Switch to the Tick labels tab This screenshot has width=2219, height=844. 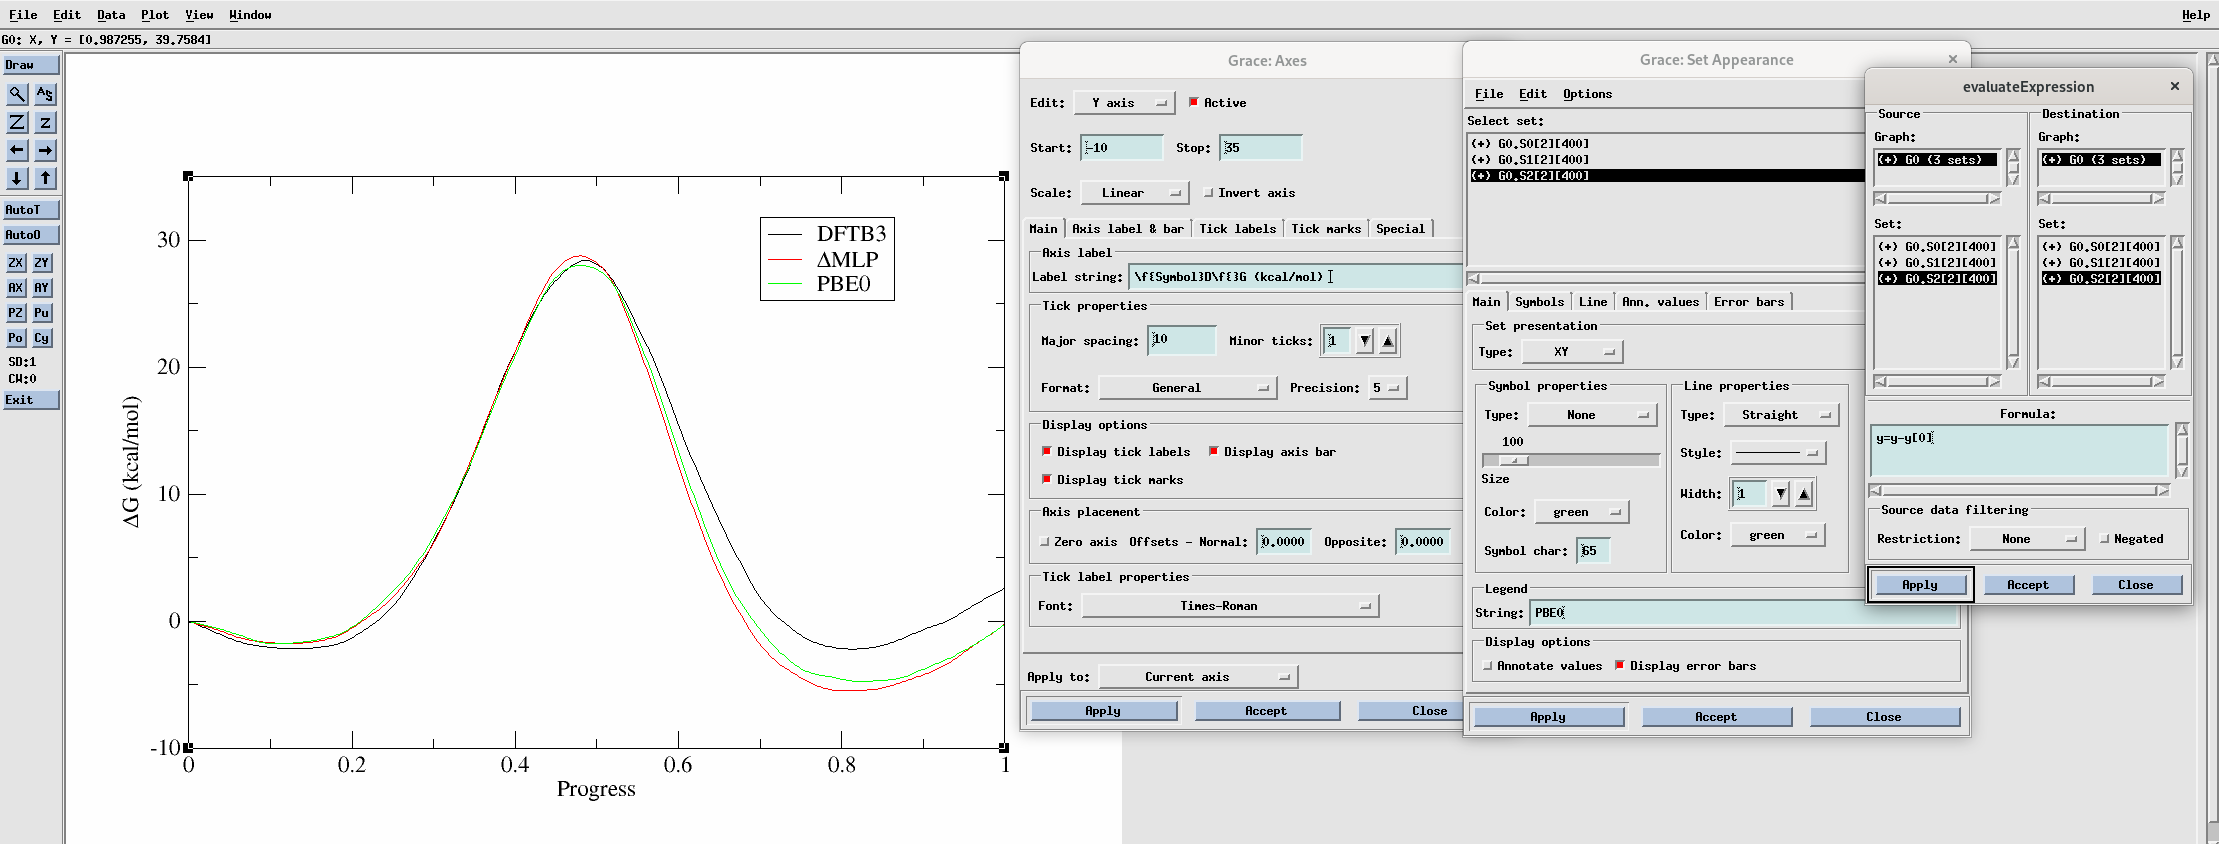click(1237, 229)
